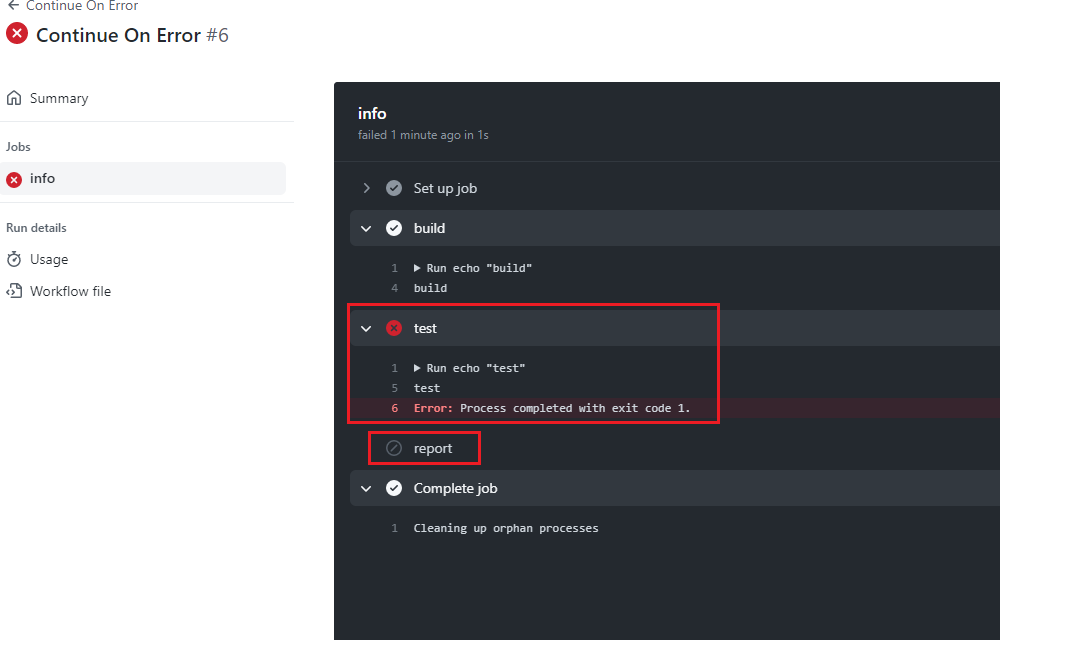The height and width of the screenshot is (663, 1079).
Task: Select the info job in sidebar
Action: 43,179
